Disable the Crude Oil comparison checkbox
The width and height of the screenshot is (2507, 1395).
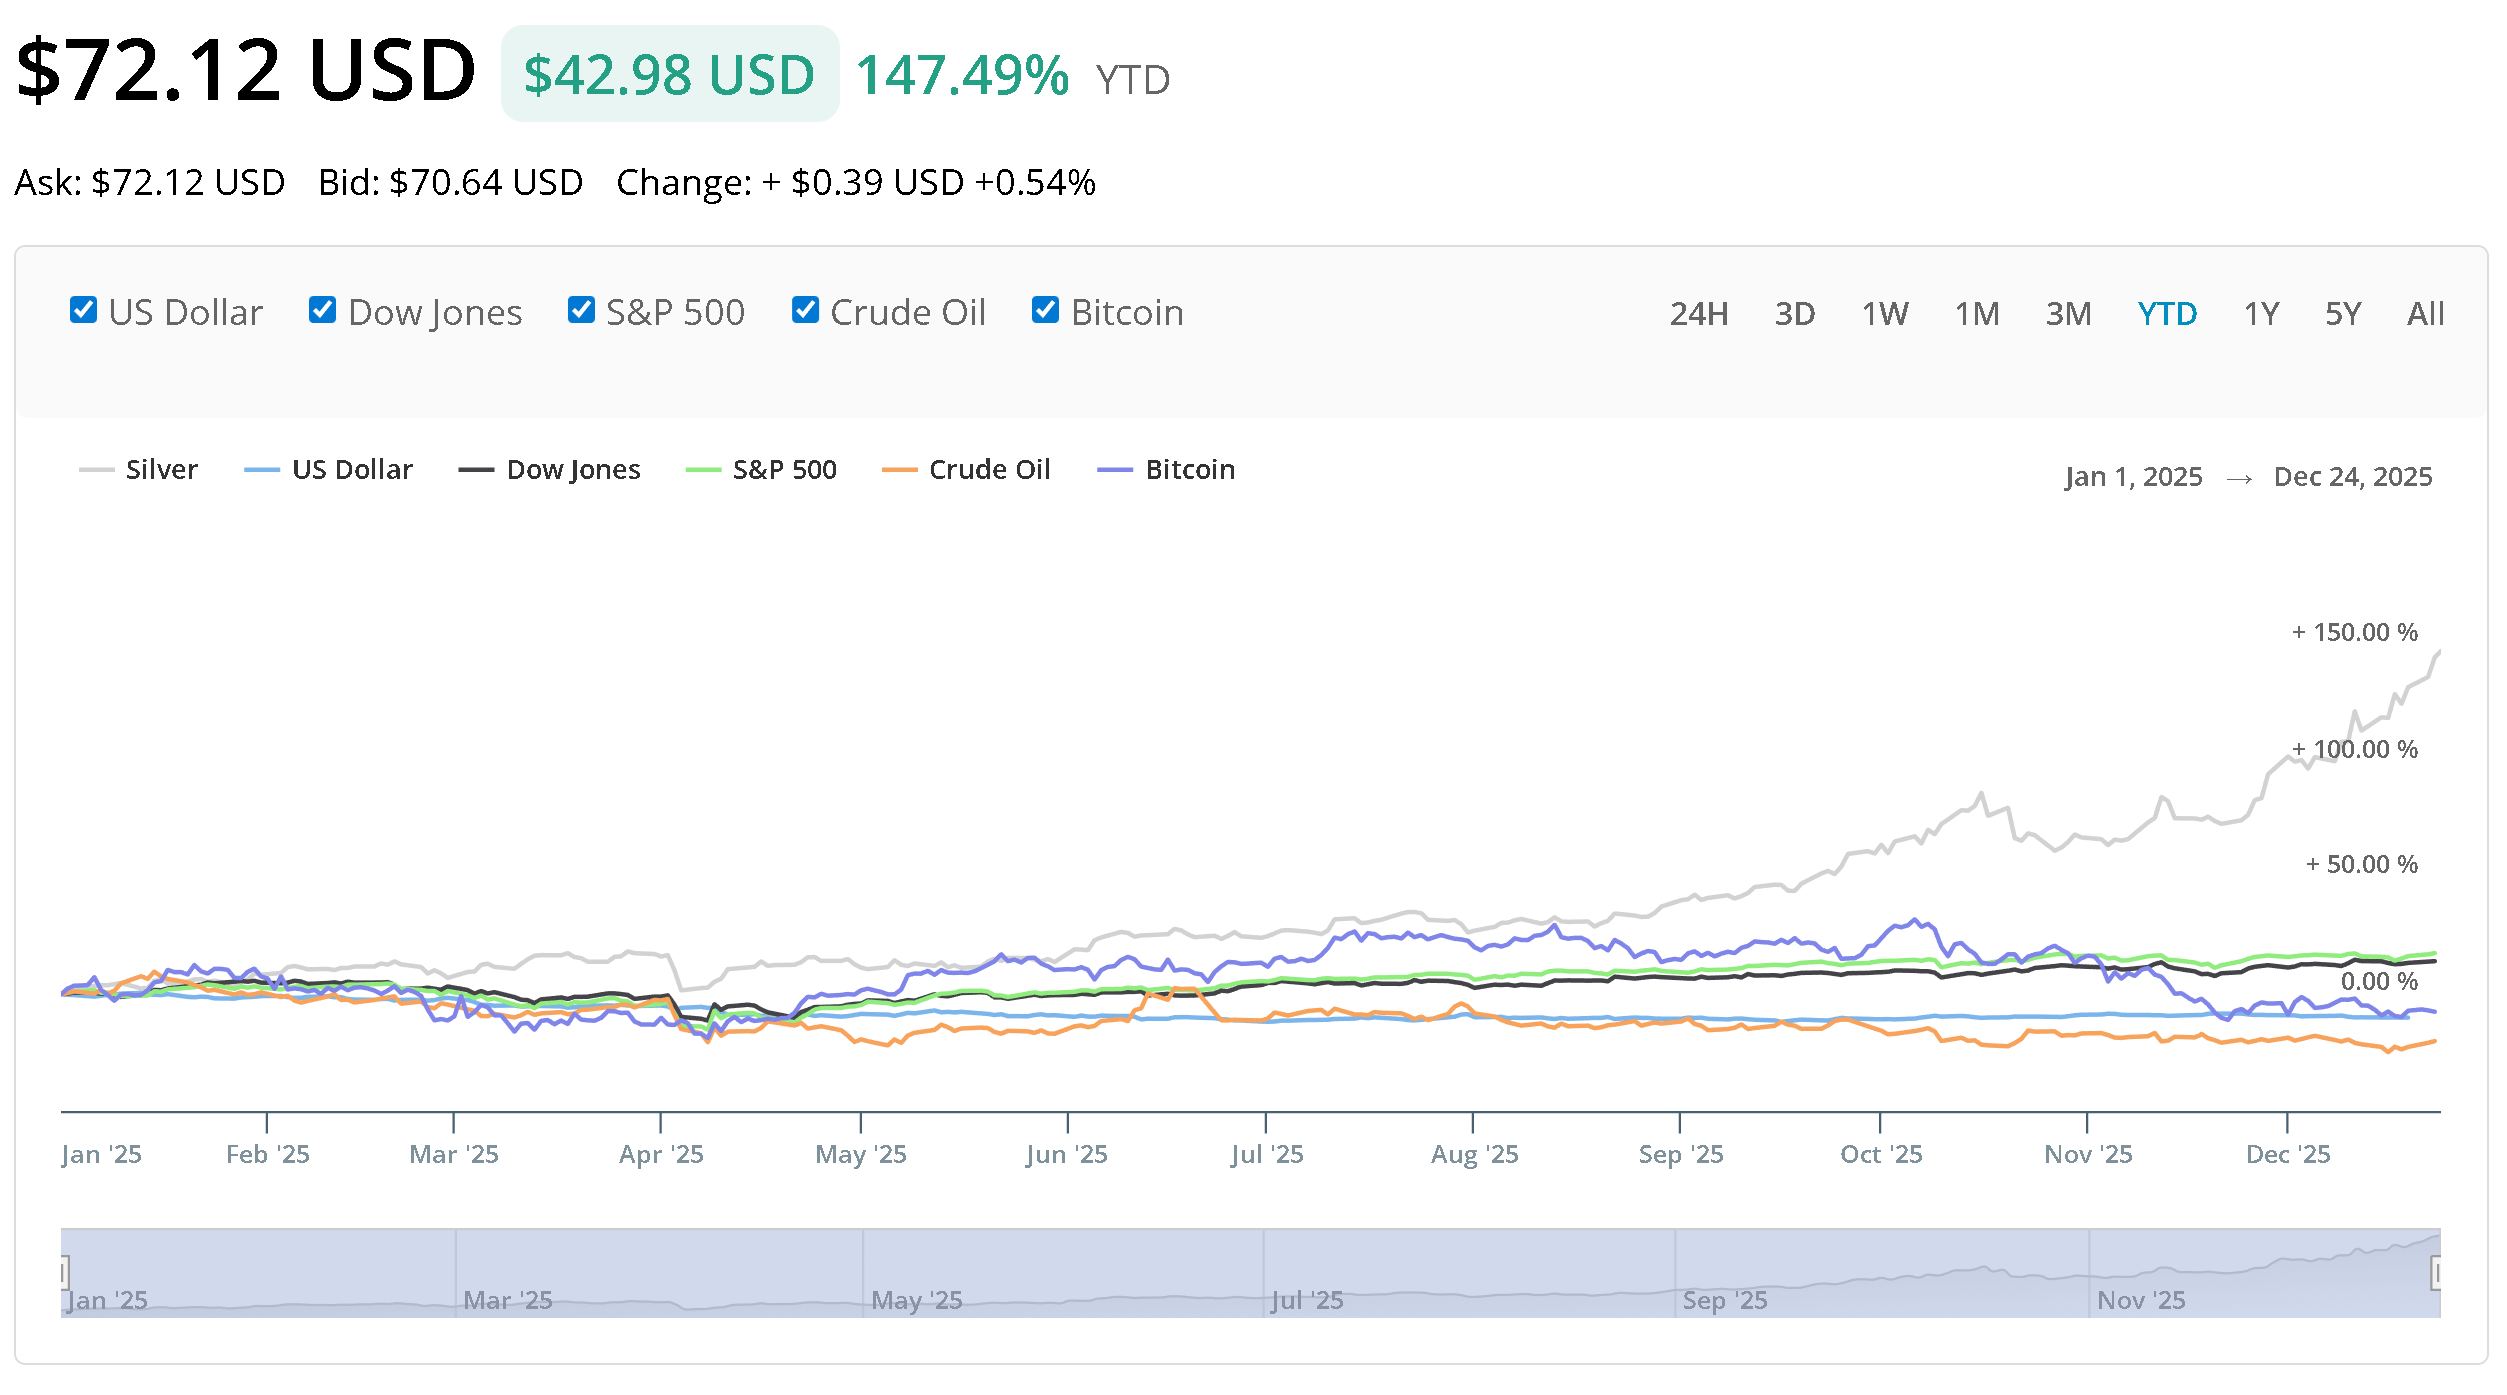coord(805,311)
